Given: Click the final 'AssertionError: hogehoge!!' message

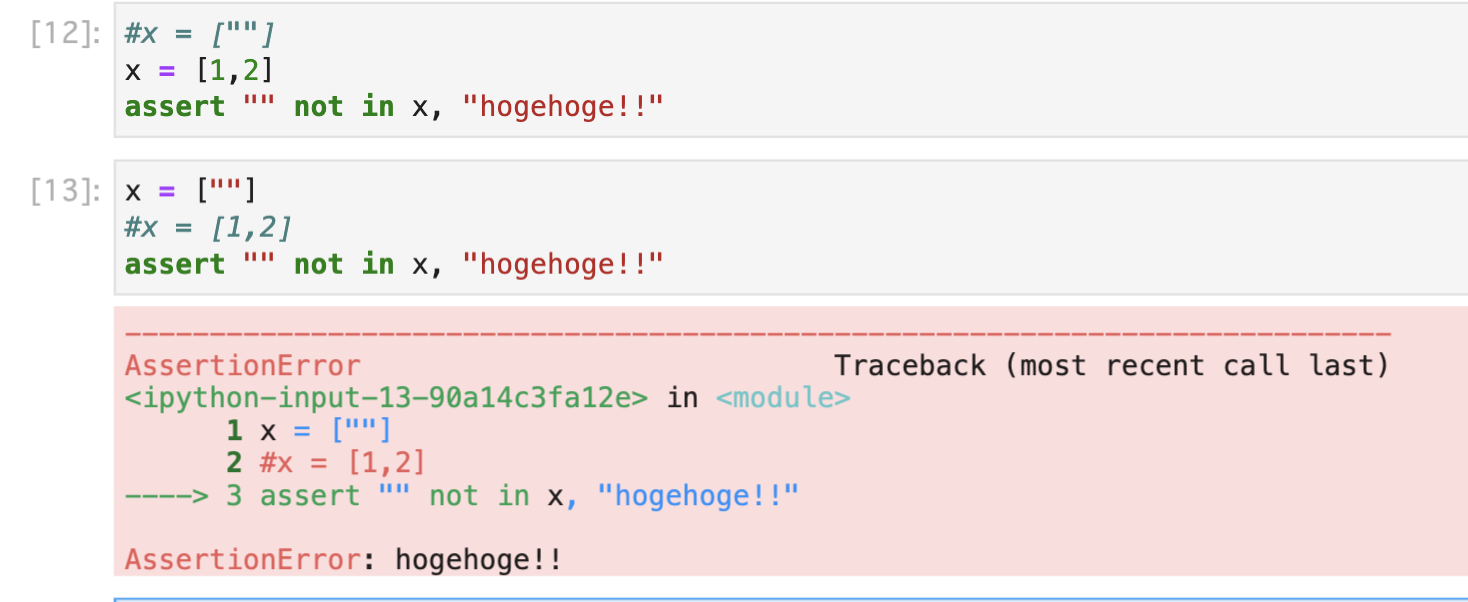Looking at the screenshot, I should tap(343, 559).
